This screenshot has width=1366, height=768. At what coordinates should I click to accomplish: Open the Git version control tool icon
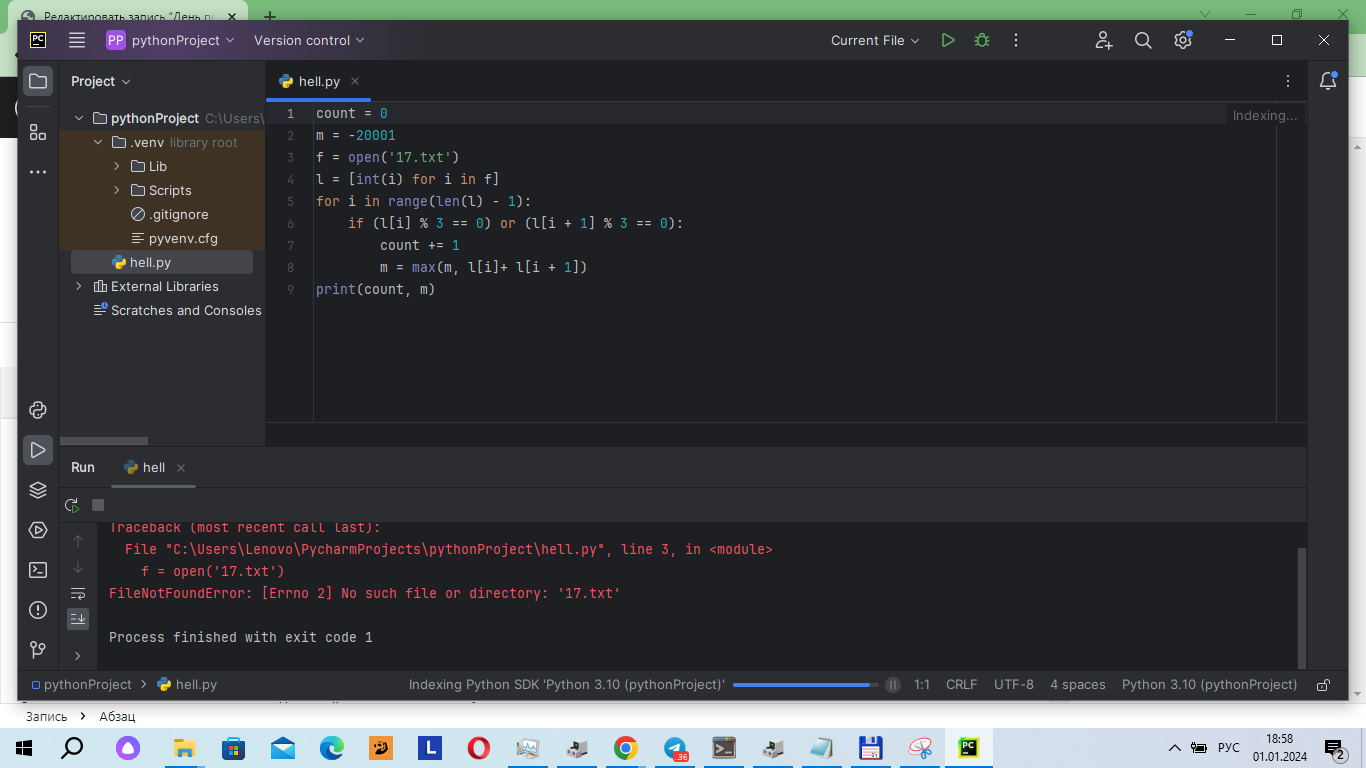(x=38, y=650)
